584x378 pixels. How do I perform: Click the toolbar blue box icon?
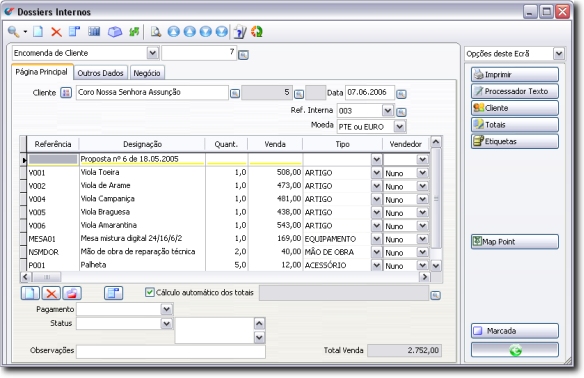tap(115, 32)
